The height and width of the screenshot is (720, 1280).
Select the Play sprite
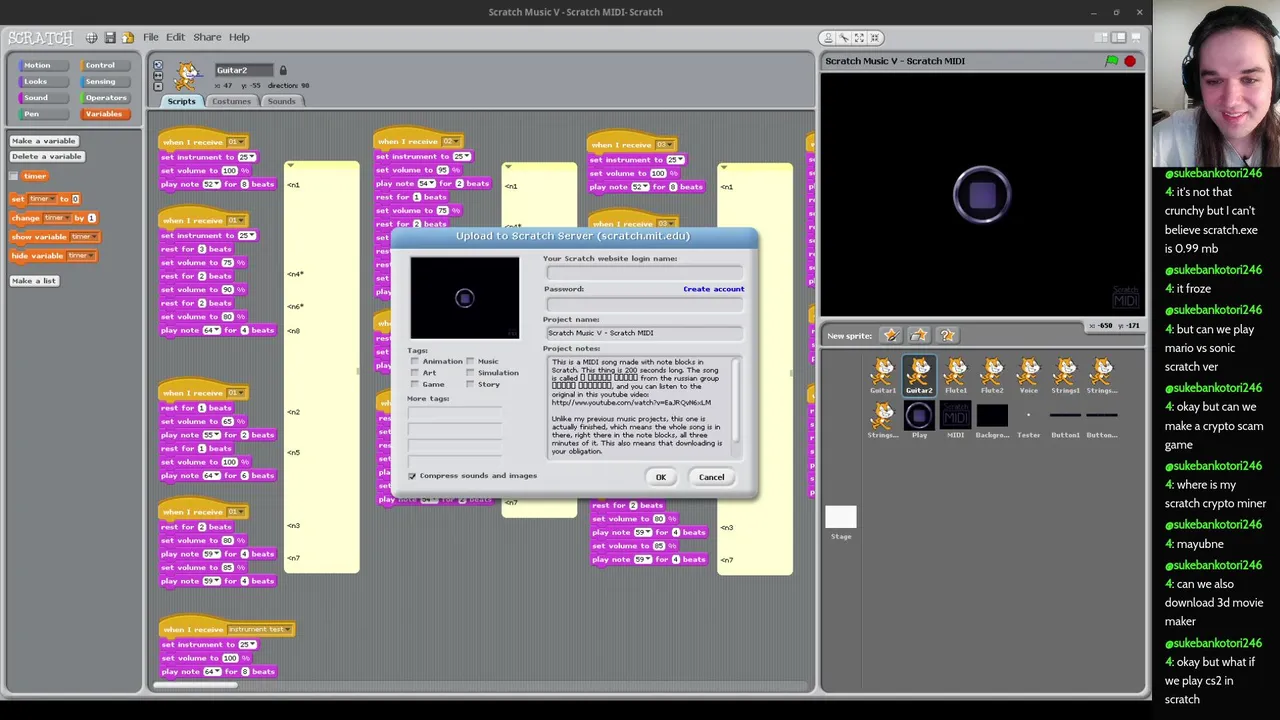point(919,419)
